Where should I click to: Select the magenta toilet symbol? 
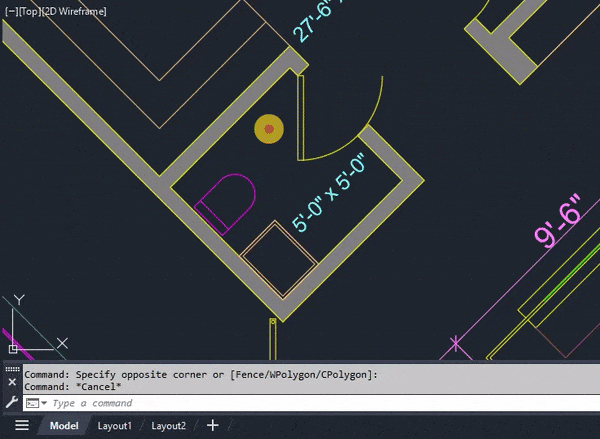225,204
